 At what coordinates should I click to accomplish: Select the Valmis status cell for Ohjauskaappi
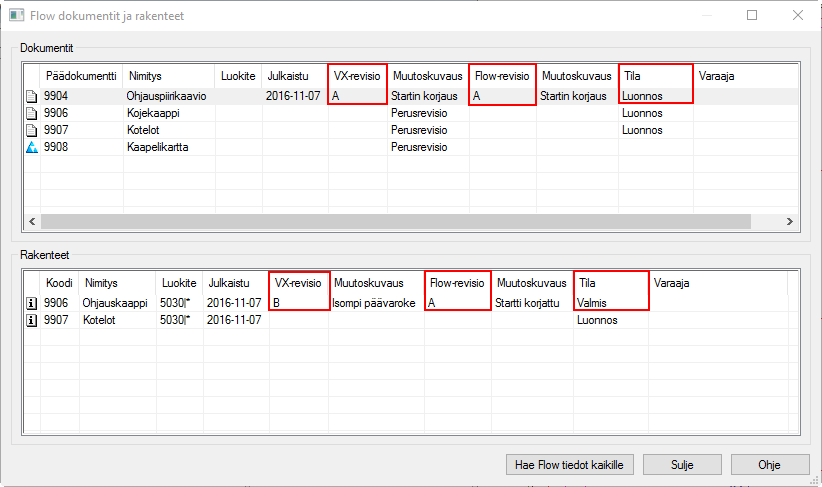click(x=610, y=303)
